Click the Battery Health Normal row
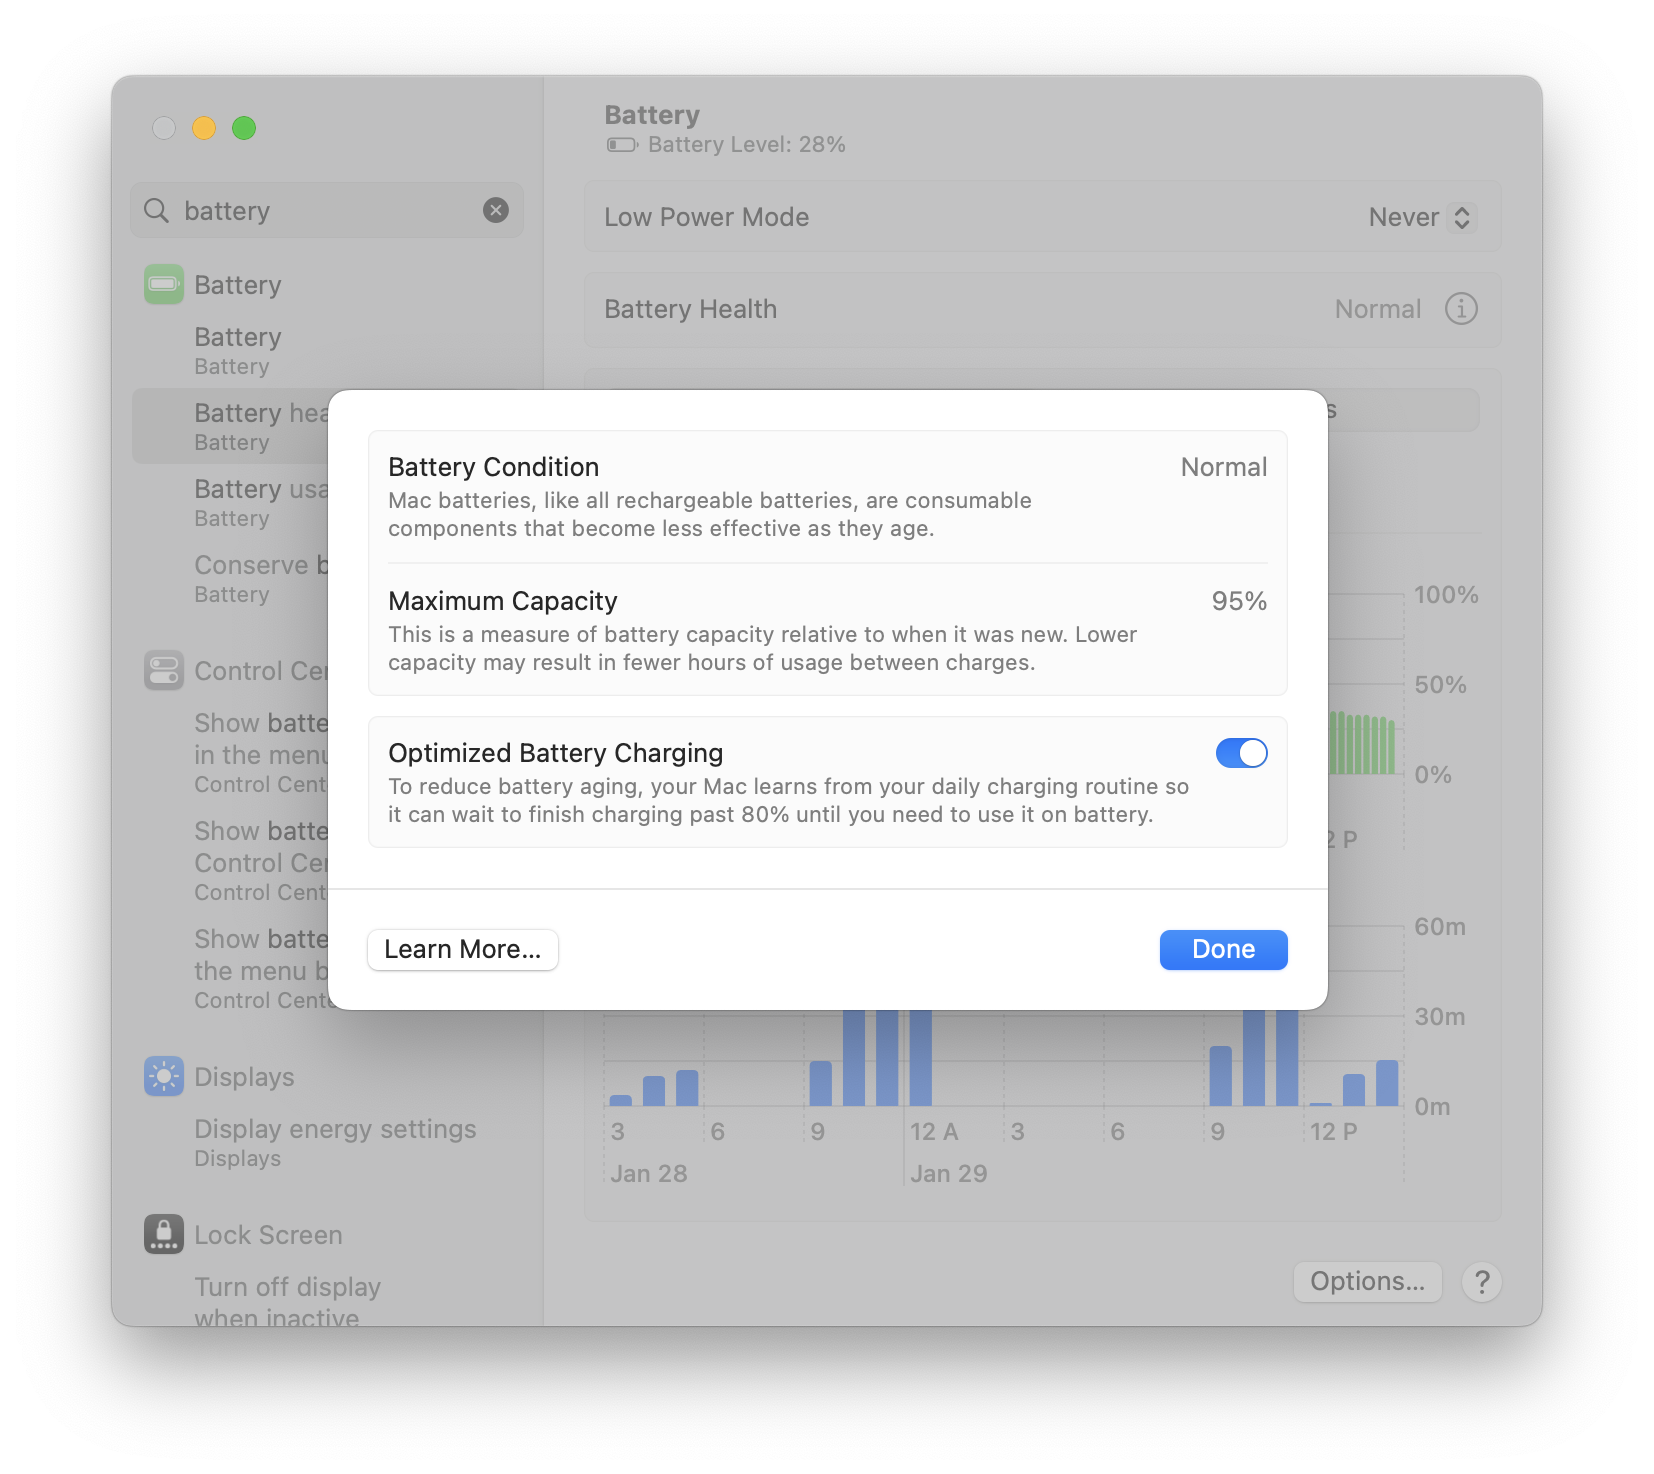 [x=1042, y=309]
